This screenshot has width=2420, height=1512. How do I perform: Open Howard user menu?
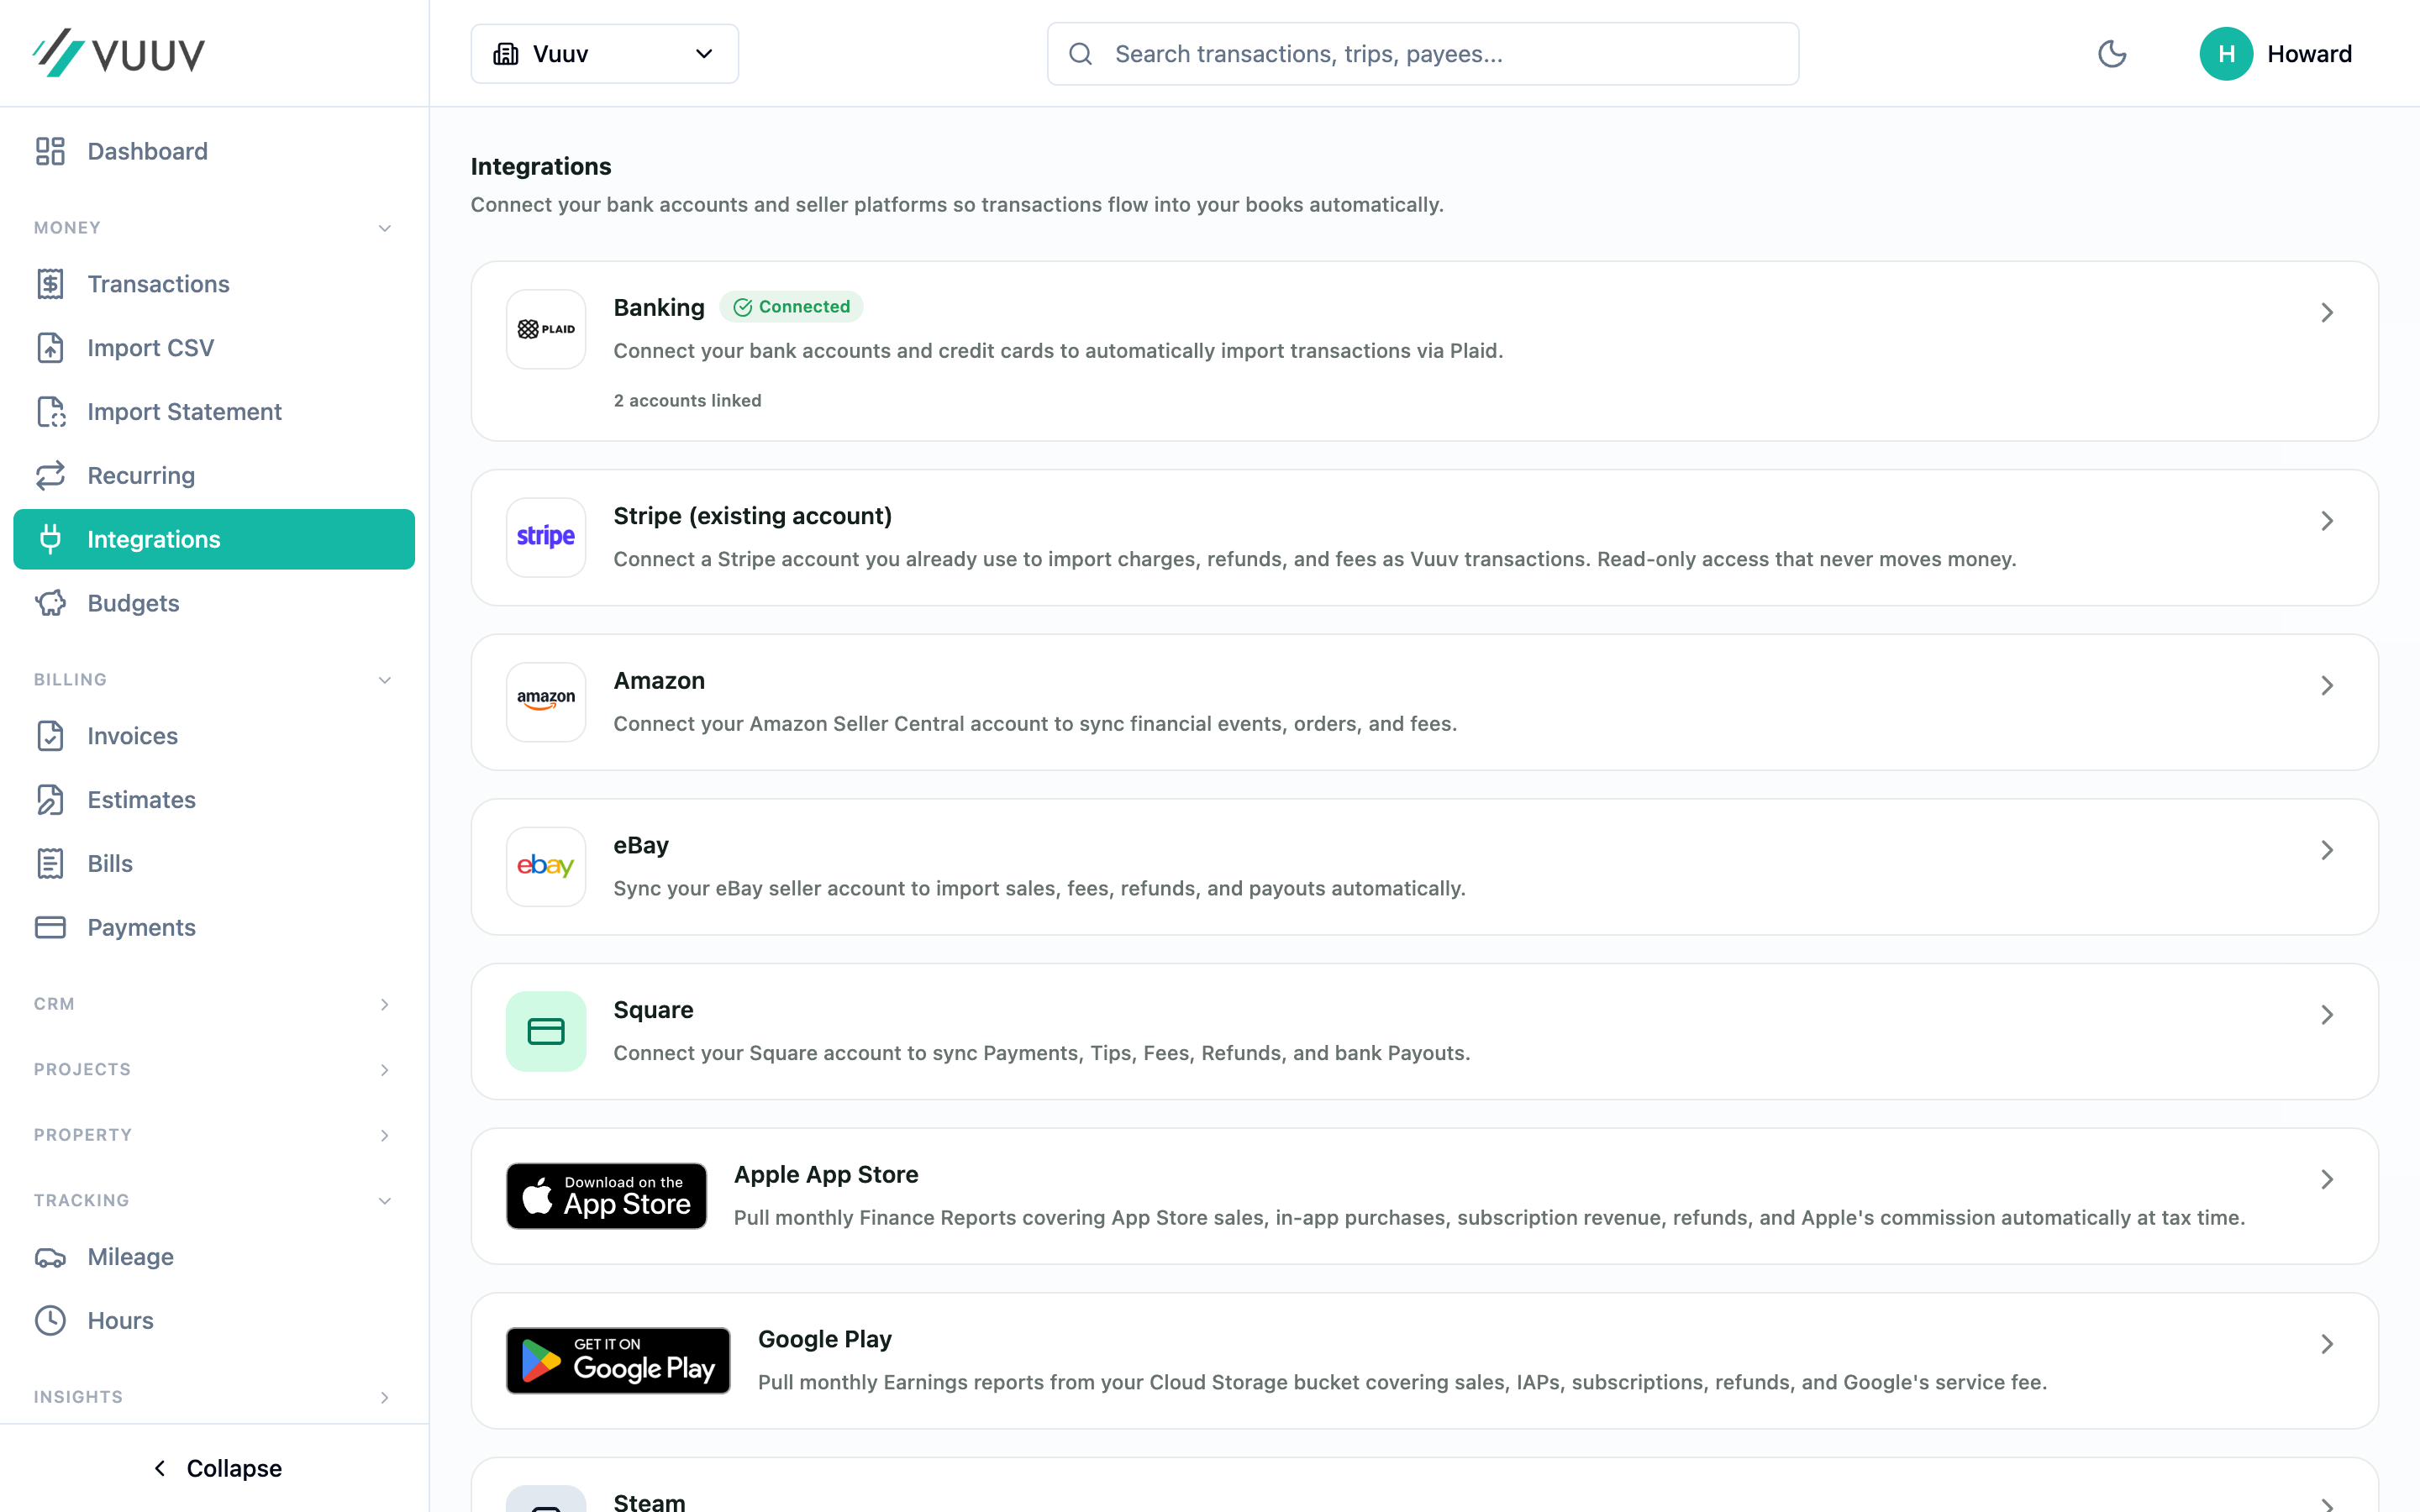(2276, 54)
